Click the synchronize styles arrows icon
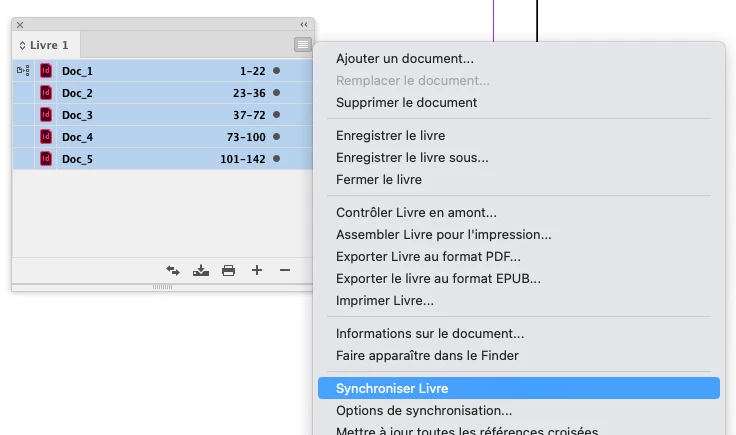 (x=173, y=270)
